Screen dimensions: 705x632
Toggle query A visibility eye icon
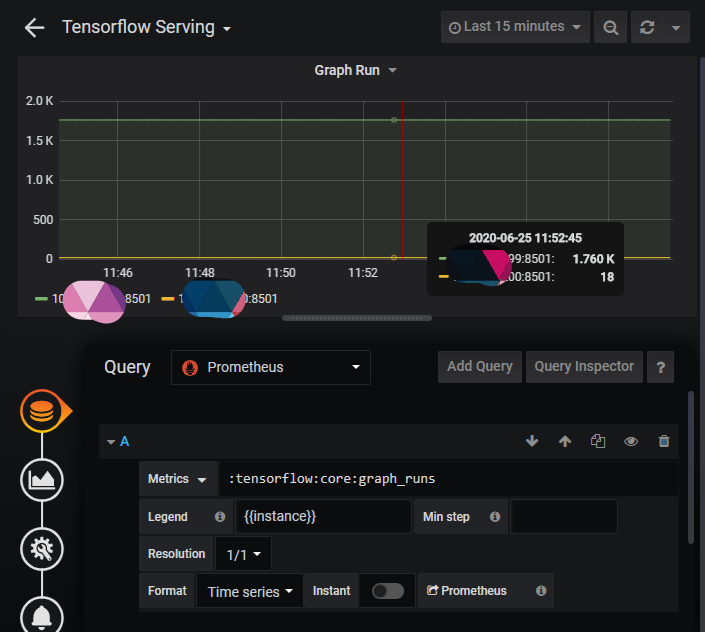pos(631,441)
